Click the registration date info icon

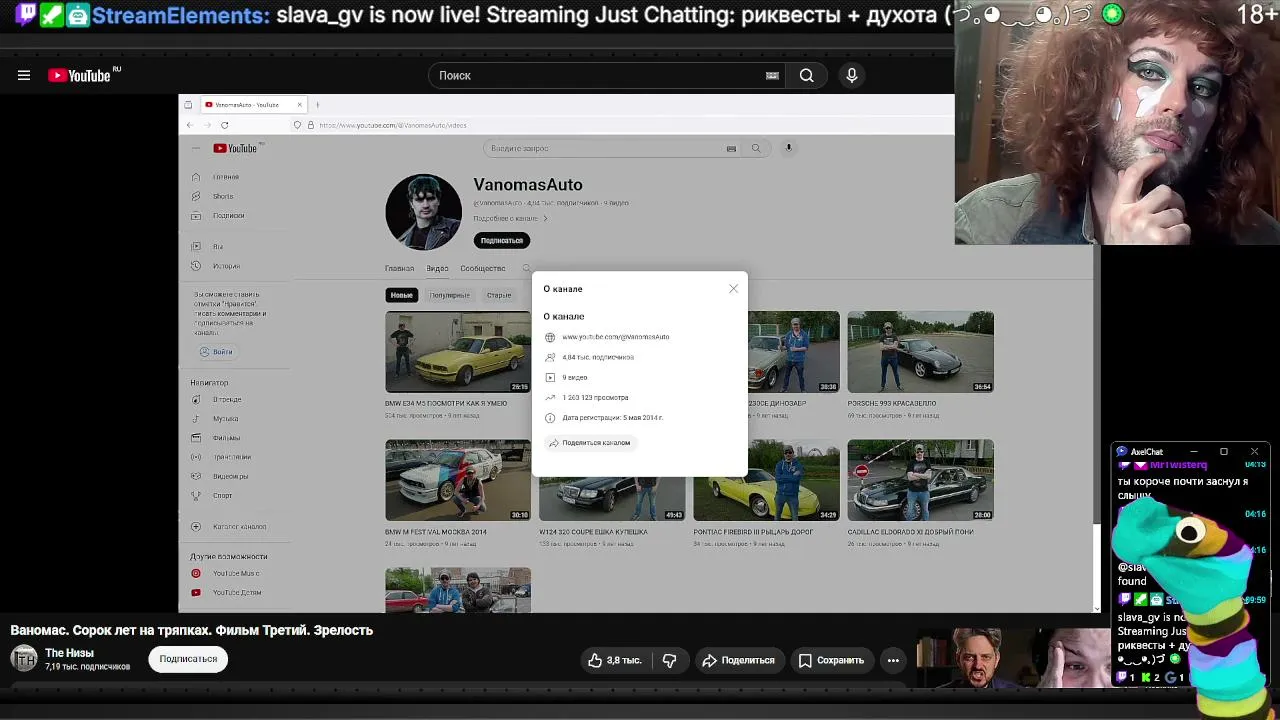550,418
